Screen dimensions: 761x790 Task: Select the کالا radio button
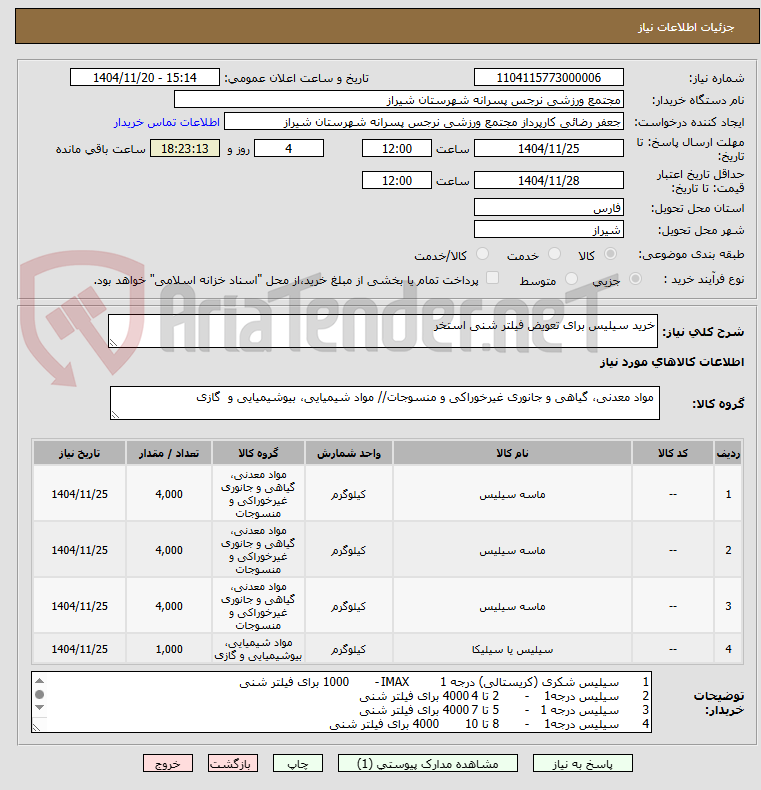[x=610, y=254]
